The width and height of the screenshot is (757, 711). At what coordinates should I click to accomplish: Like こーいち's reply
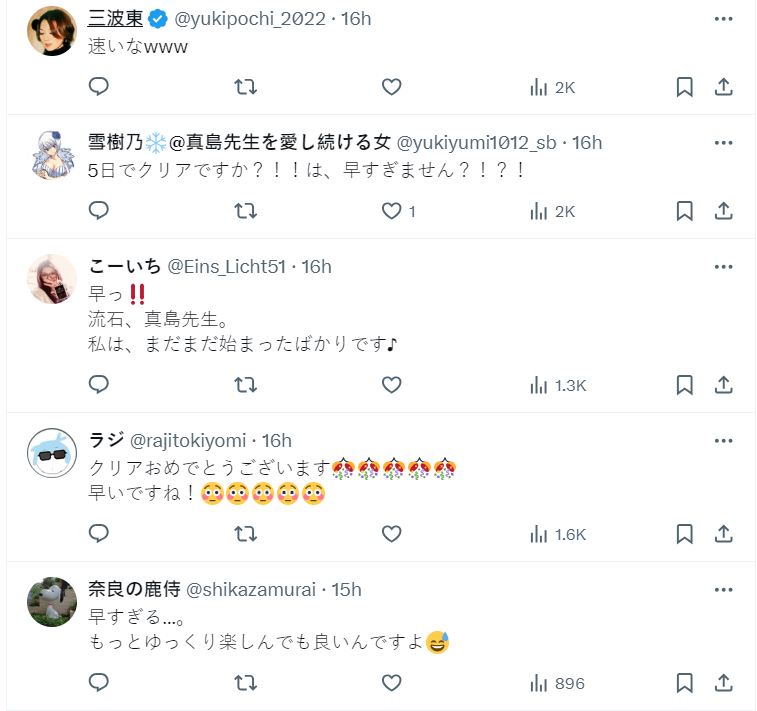click(x=392, y=385)
